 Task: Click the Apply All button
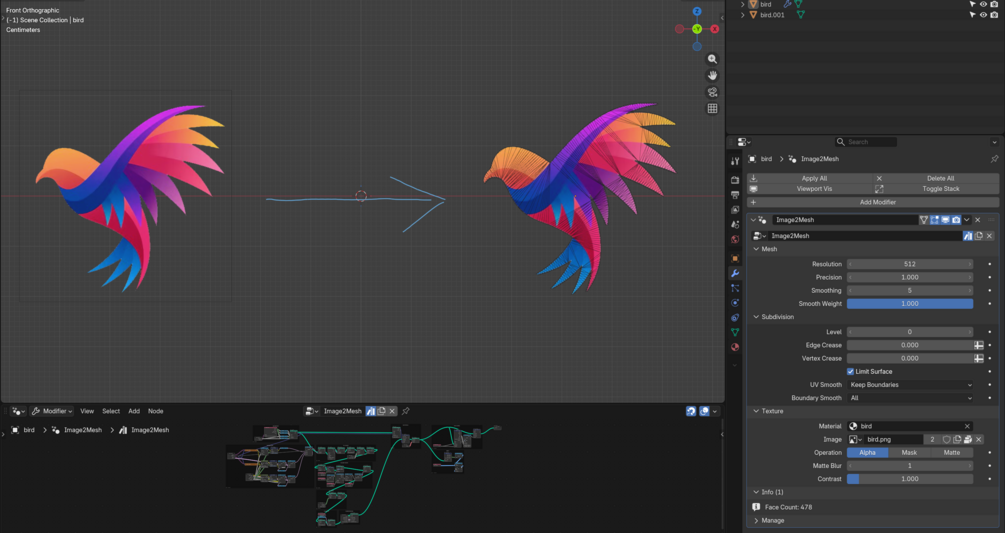click(x=809, y=179)
